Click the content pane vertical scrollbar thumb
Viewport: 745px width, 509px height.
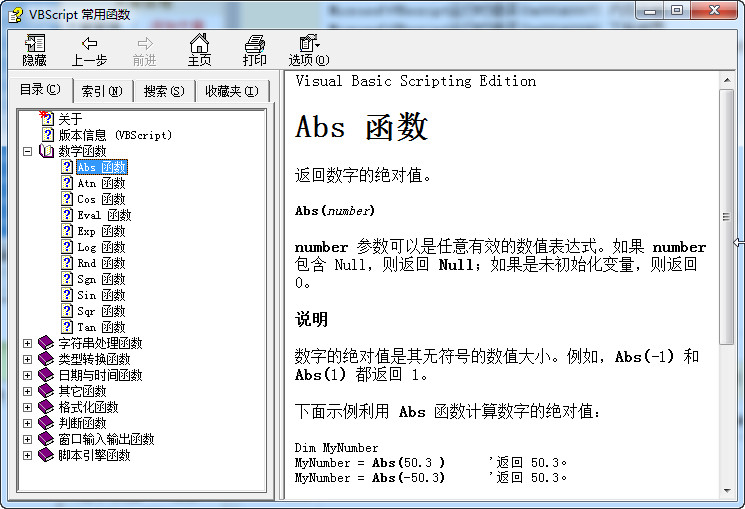click(x=726, y=216)
